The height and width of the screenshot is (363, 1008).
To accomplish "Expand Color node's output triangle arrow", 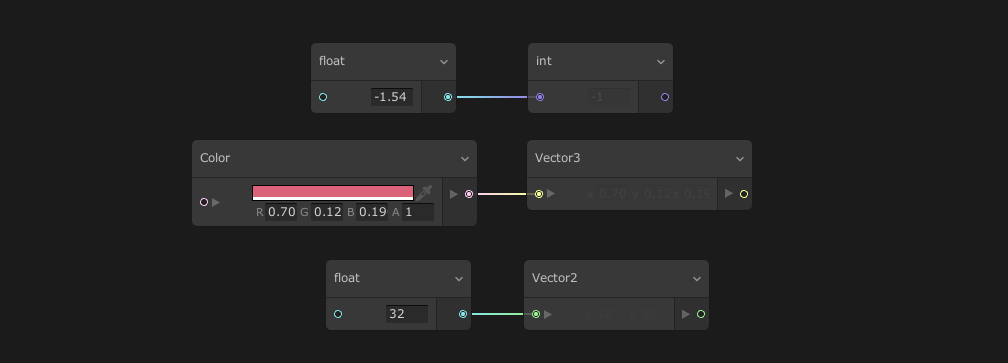I will [x=454, y=194].
